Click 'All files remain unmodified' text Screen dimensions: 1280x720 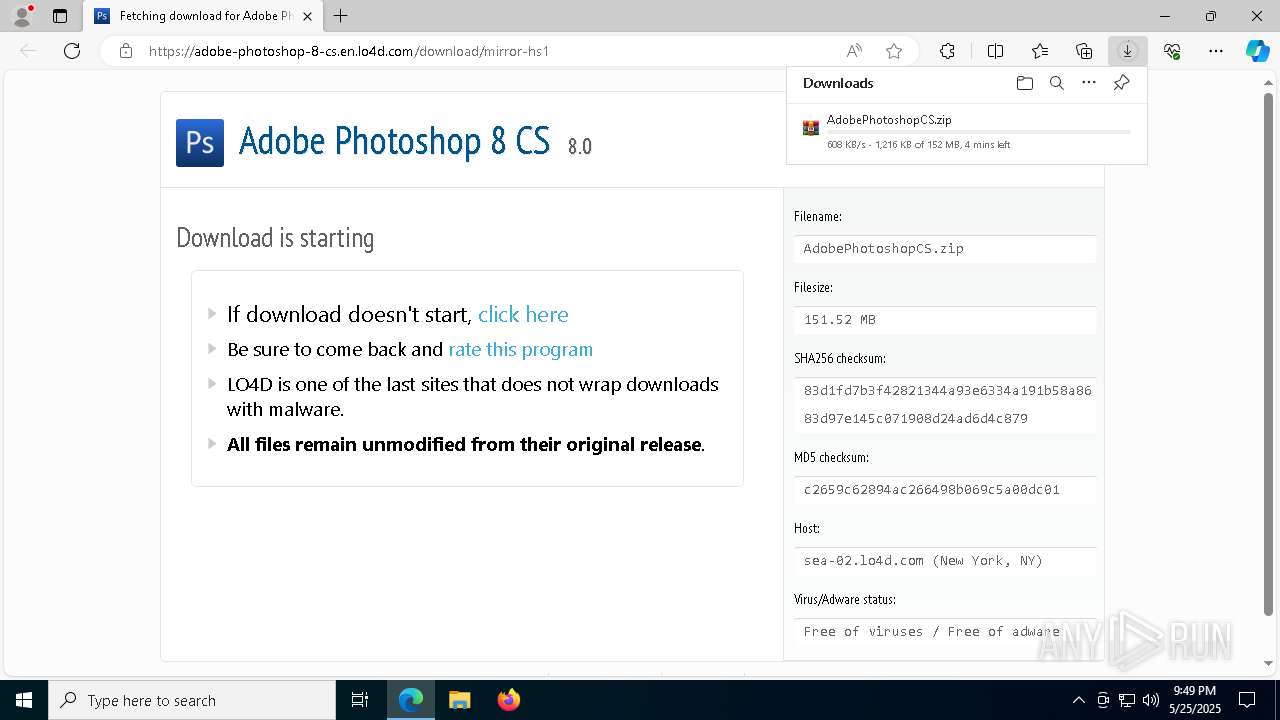click(x=464, y=444)
